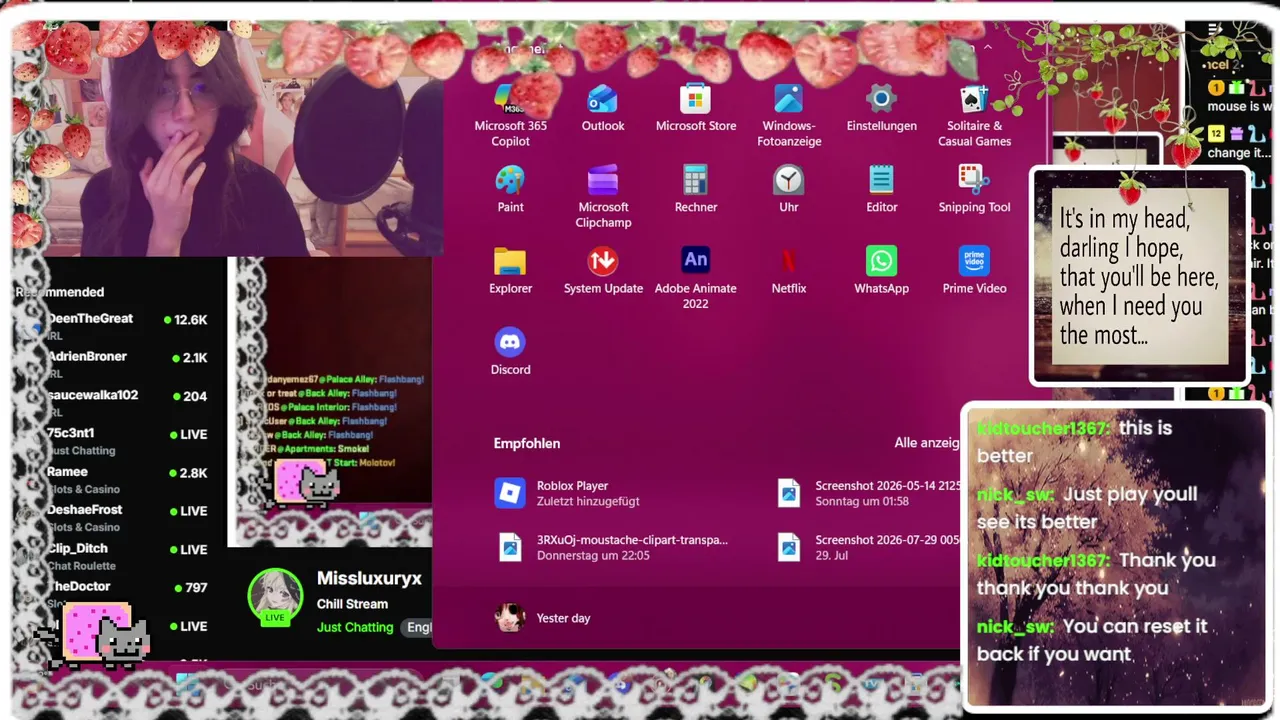This screenshot has height=720, width=1280.
Task: Open the Missluxuryx channel name
Action: click(x=369, y=578)
